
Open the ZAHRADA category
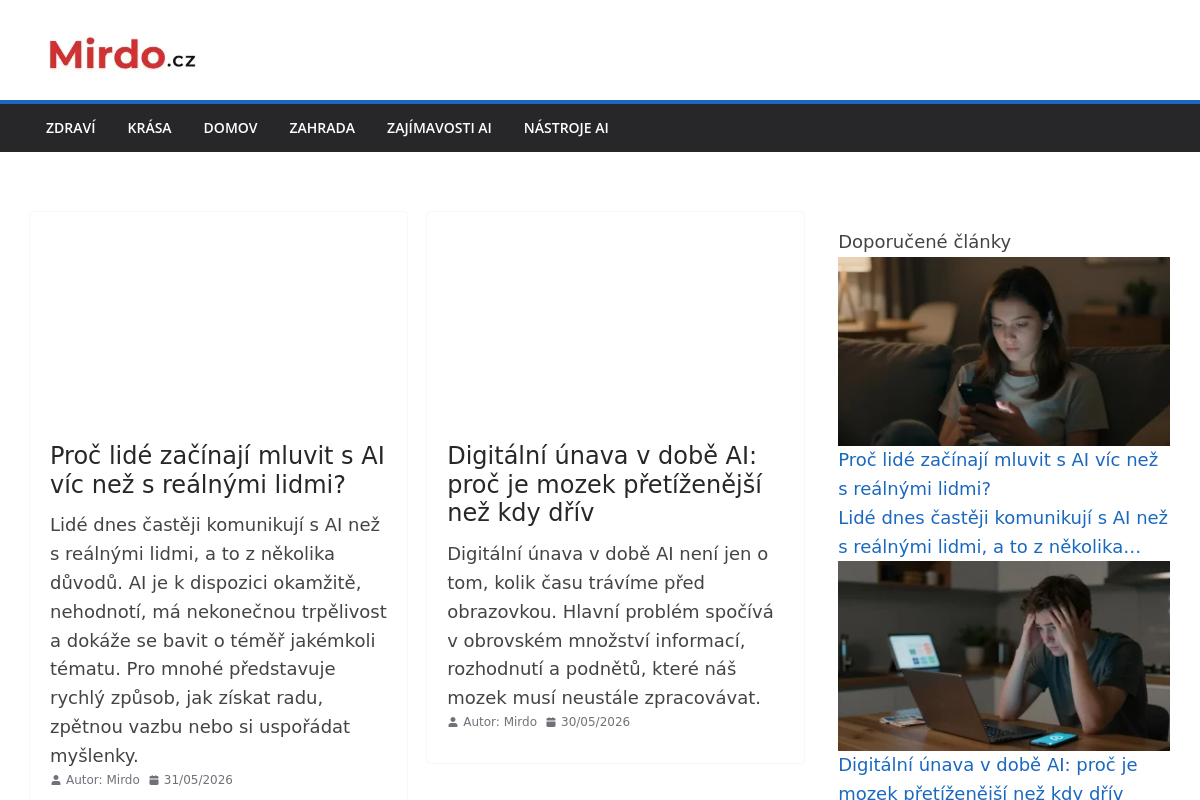(x=322, y=128)
